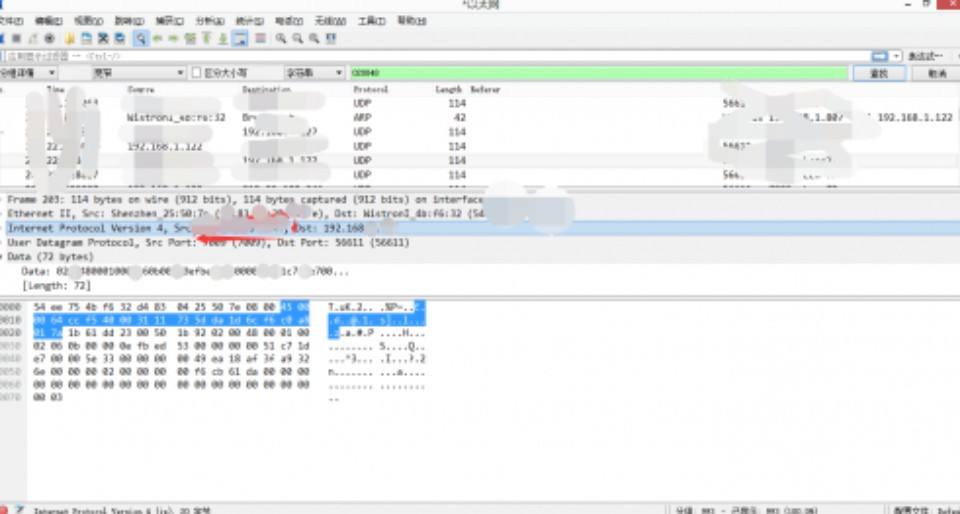Open the search type string dropdown
Image resolution: width=960 pixels, height=514 pixels.
313,73
